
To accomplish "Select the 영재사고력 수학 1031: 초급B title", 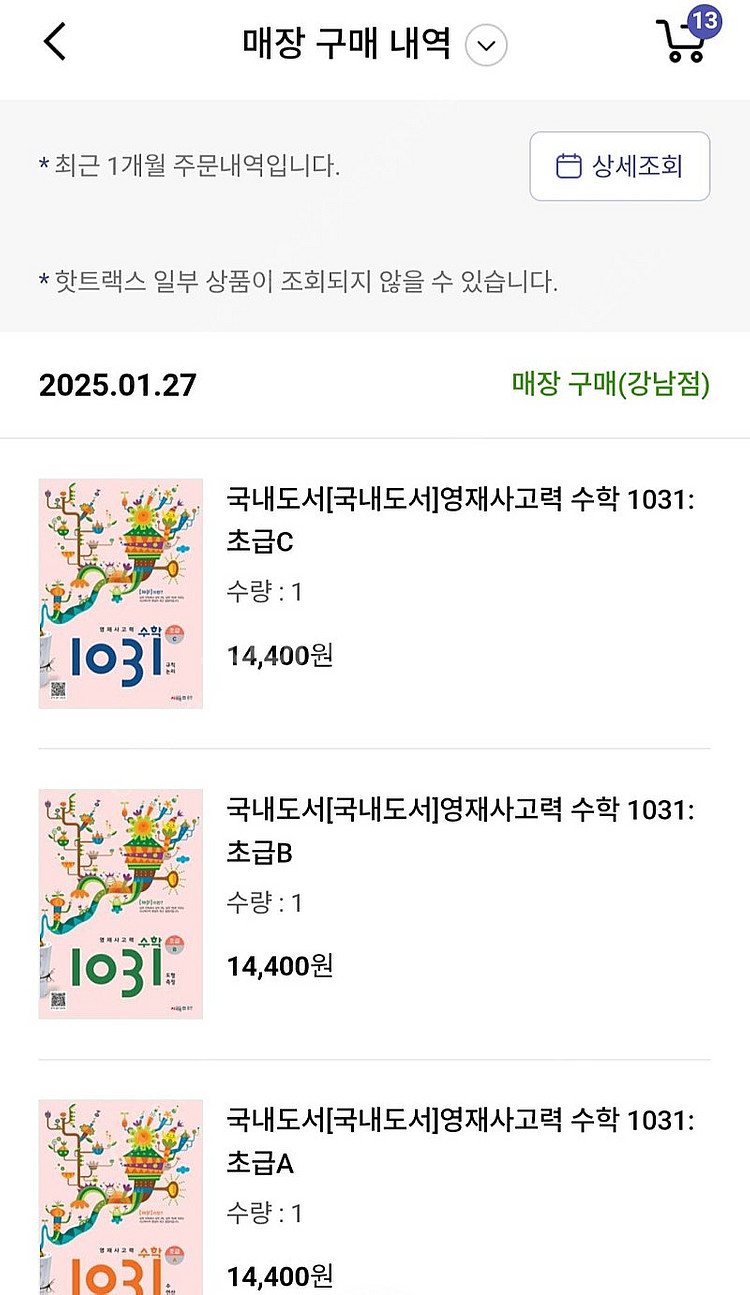I will [x=460, y=831].
